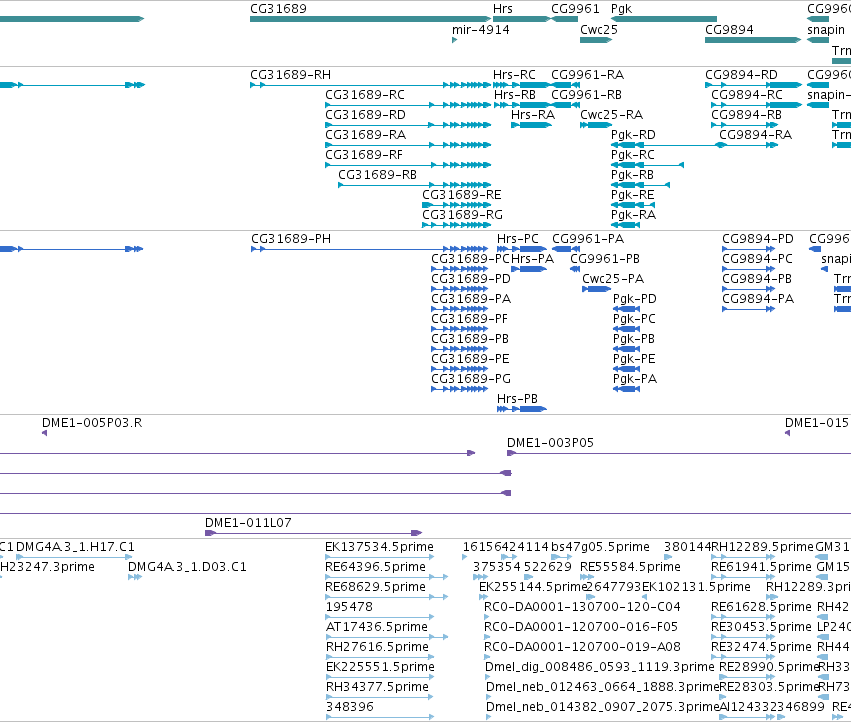851x722 pixels.
Task: Select protein CG9894-PA
Action: pyautogui.click(x=758, y=299)
